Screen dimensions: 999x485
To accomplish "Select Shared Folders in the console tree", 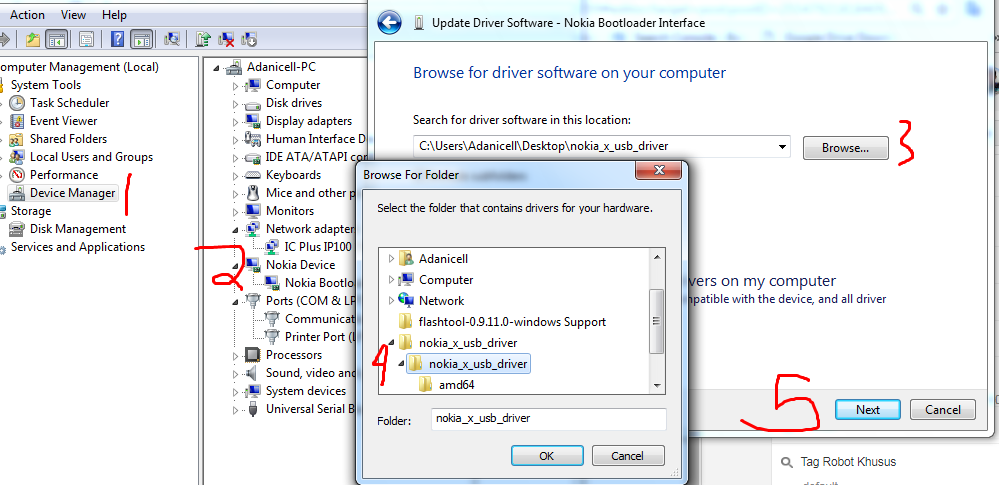I will [68, 138].
